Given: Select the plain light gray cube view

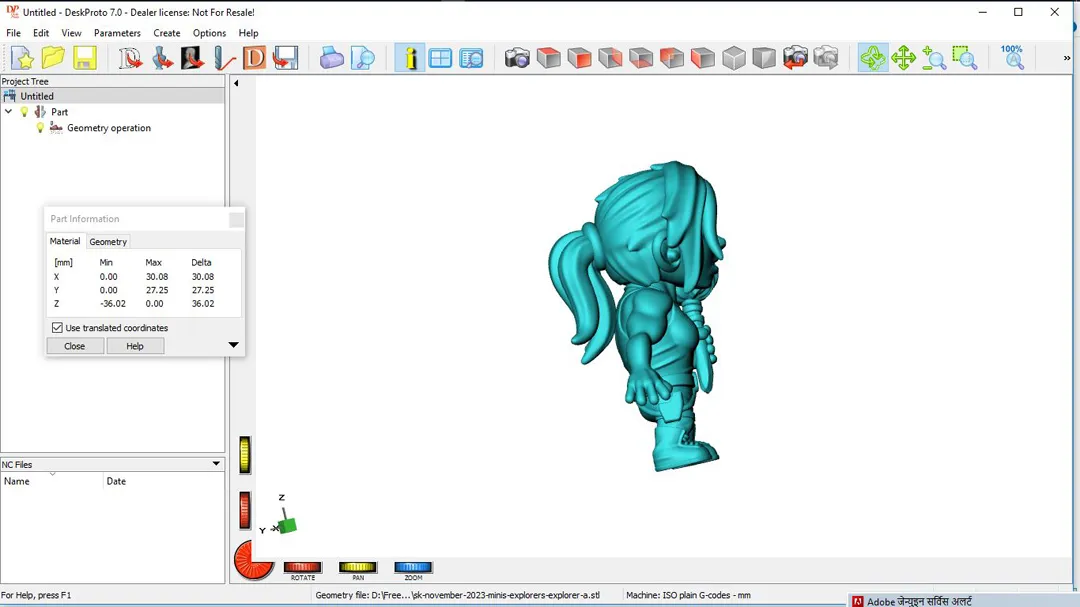Looking at the screenshot, I should [x=734, y=58].
